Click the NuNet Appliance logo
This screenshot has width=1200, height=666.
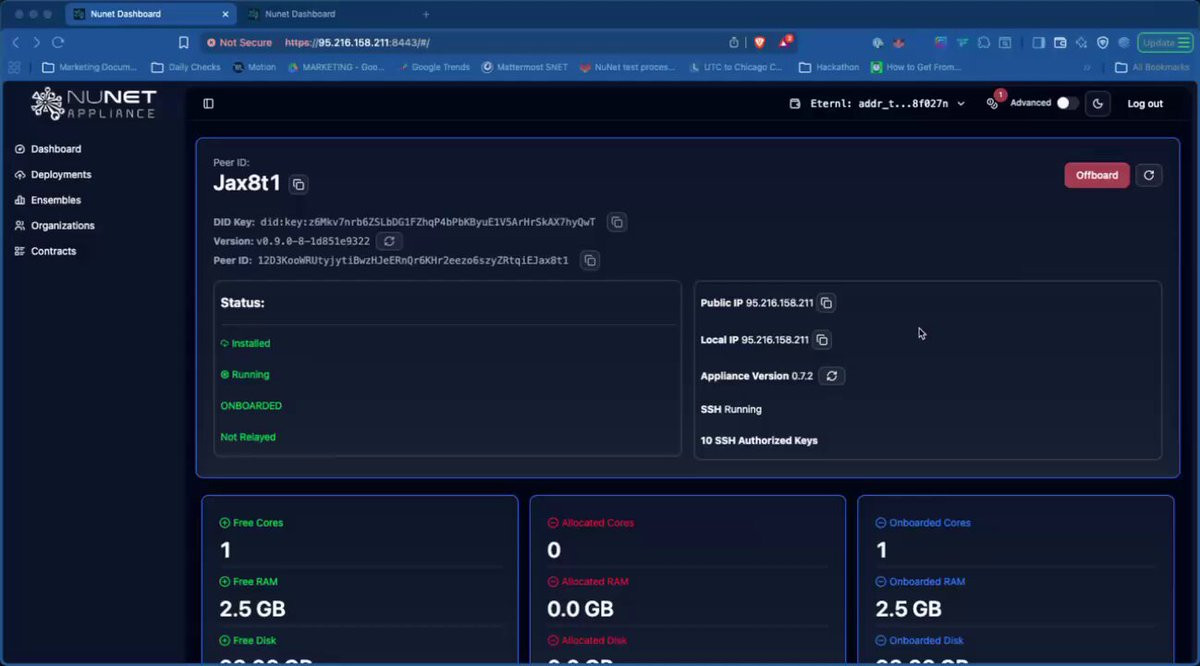(x=94, y=103)
